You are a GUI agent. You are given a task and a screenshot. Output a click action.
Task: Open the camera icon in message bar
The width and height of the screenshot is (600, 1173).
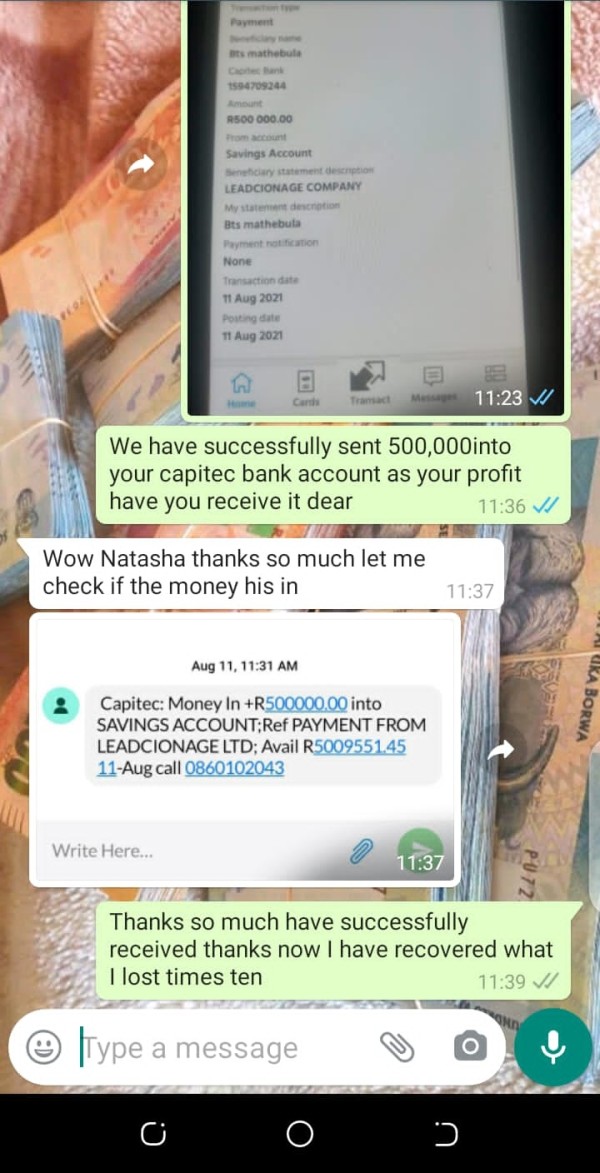click(x=470, y=1047)
